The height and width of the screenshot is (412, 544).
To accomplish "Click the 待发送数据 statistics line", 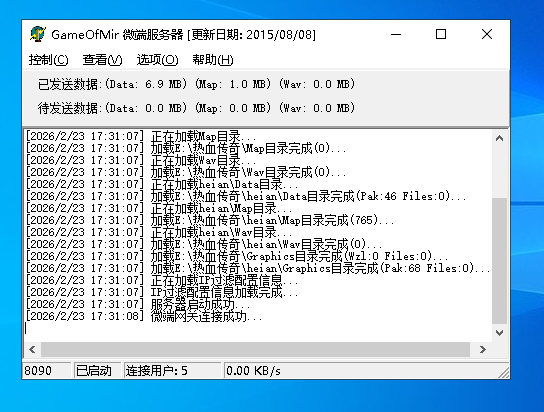I will coord(196,108).
